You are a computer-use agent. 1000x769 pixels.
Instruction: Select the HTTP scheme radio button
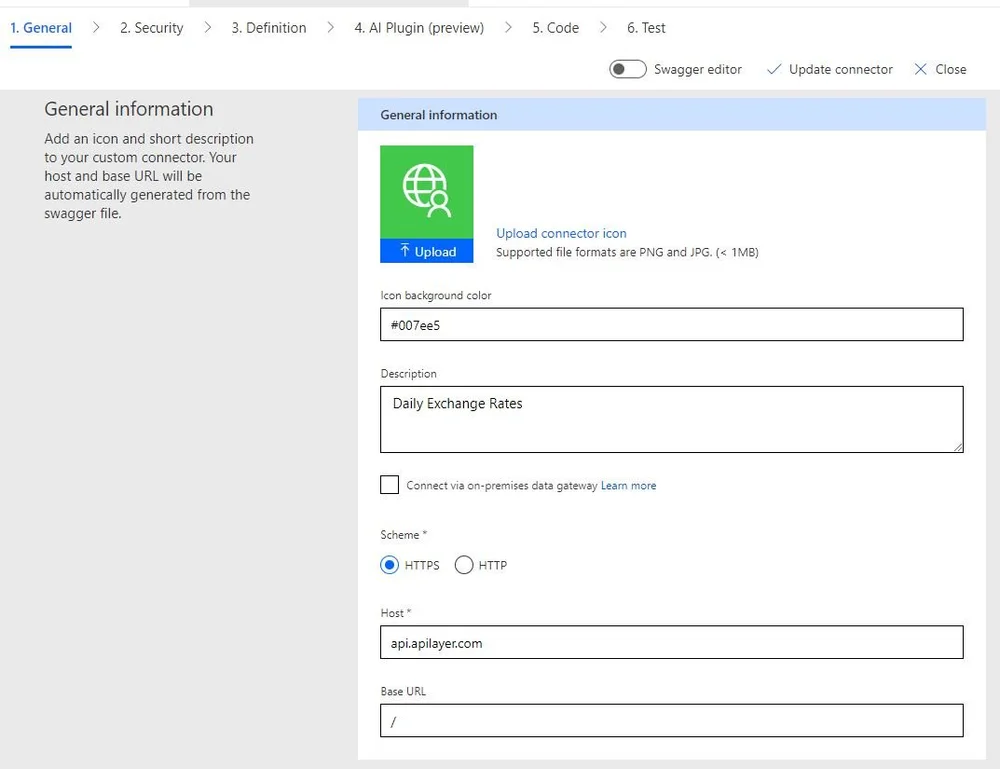coord(464,565)
